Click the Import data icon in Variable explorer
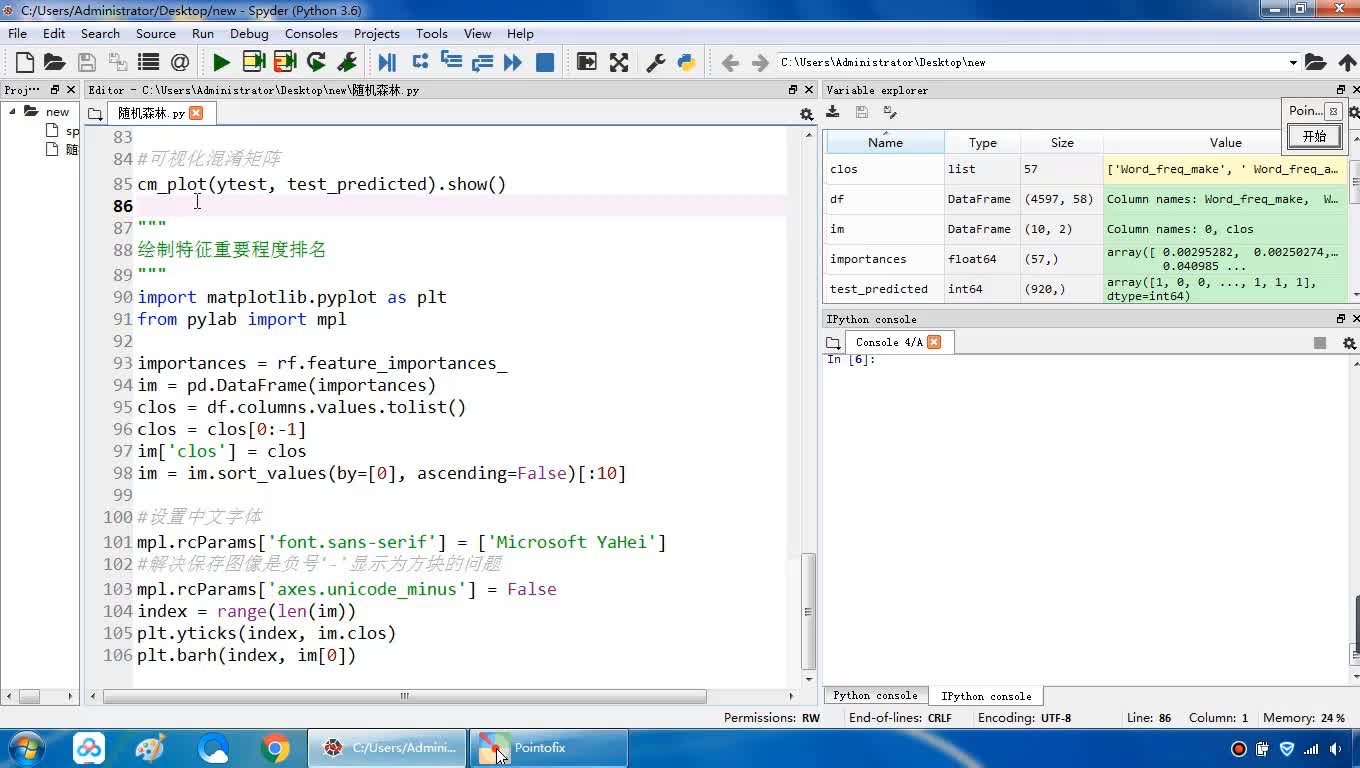This screenshot has width=1360, height=768. tap(832, 112)
